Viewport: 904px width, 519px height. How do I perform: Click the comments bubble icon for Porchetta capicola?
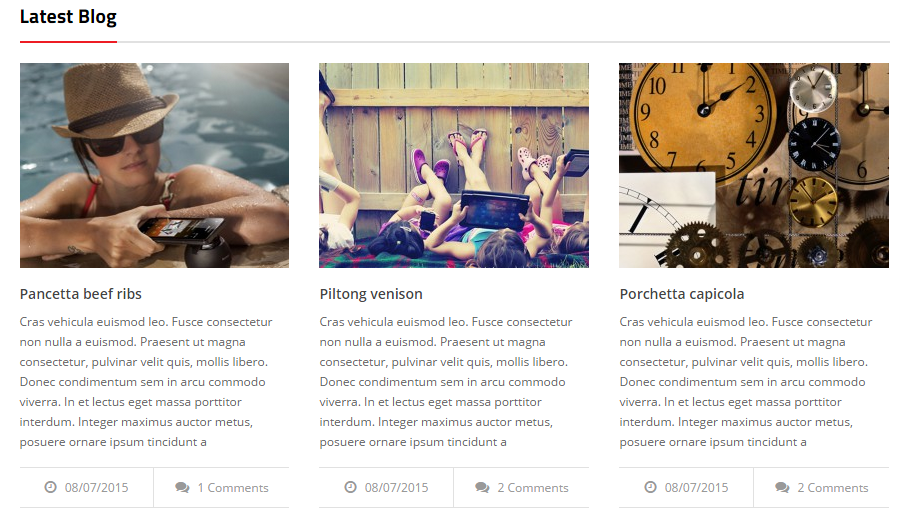tap(782, 488)
